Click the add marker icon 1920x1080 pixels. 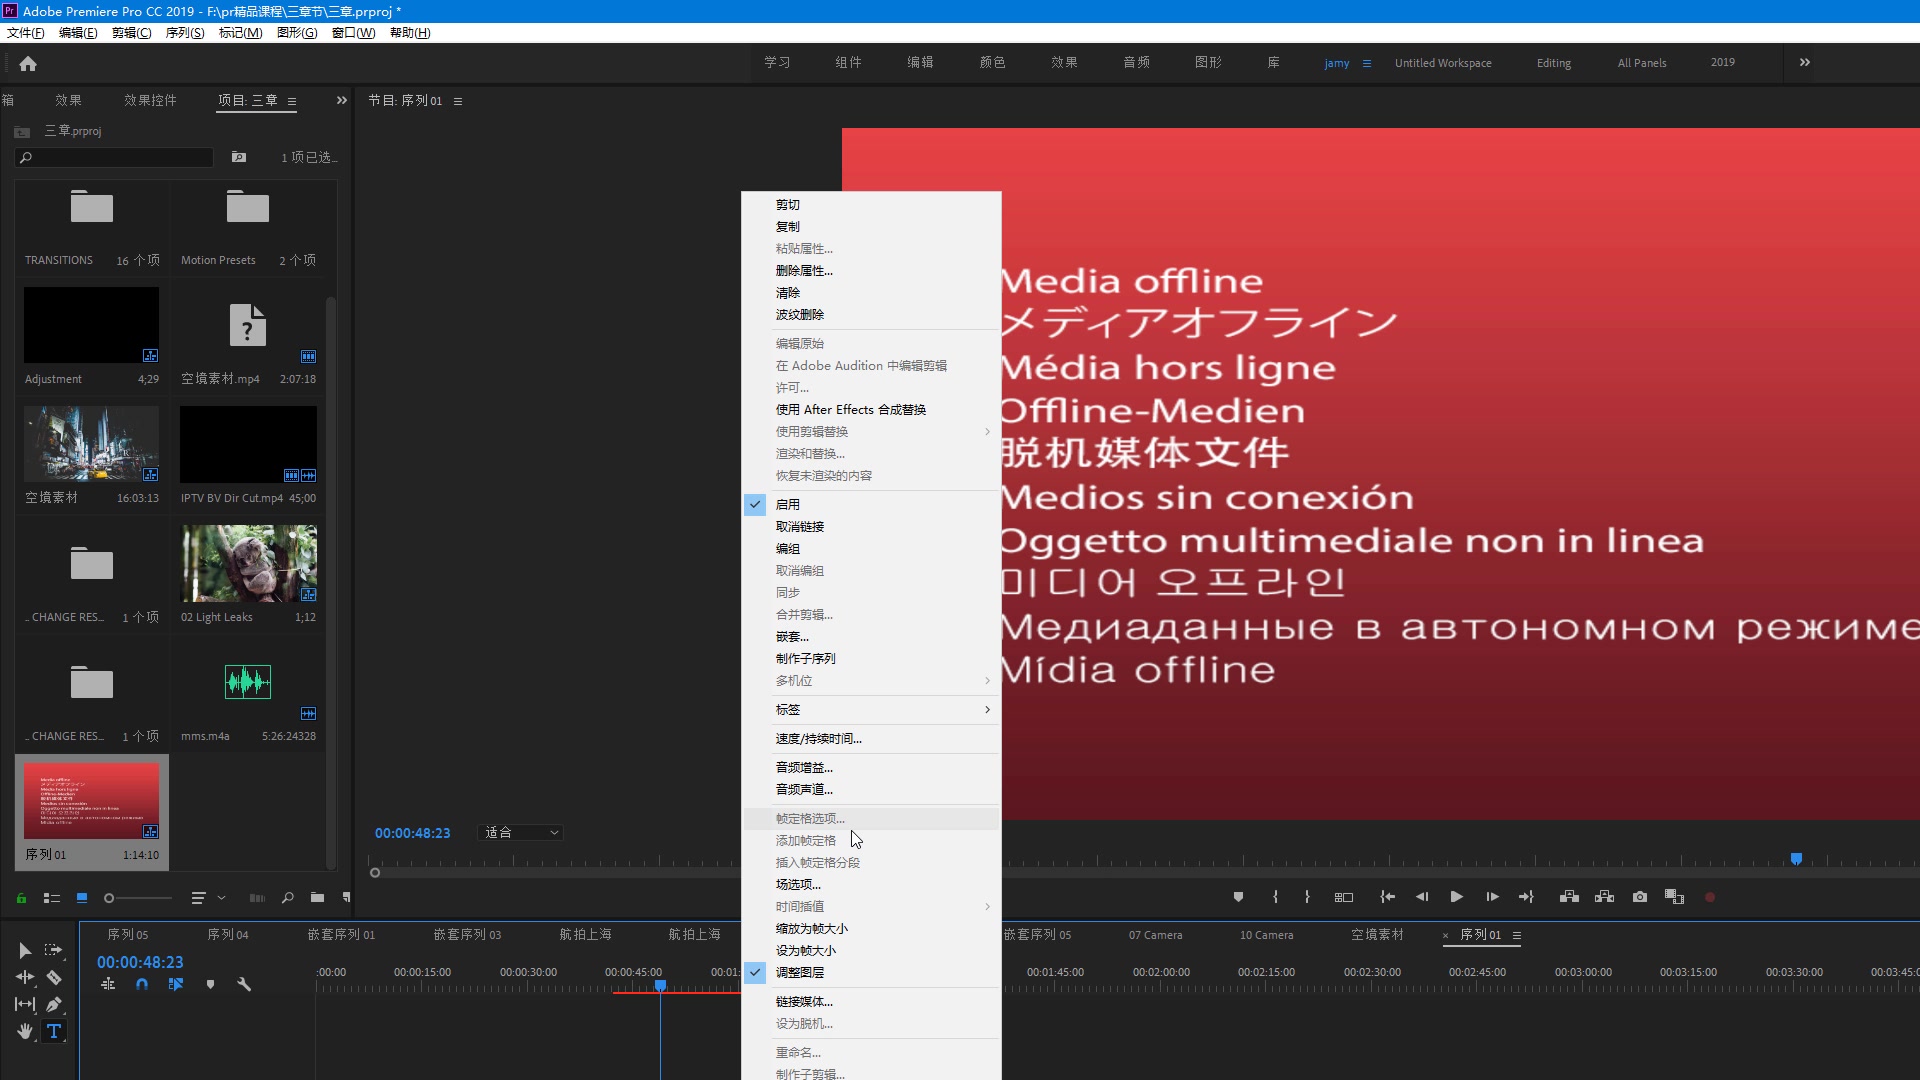pyautogui.click(x=1237, y=897)
